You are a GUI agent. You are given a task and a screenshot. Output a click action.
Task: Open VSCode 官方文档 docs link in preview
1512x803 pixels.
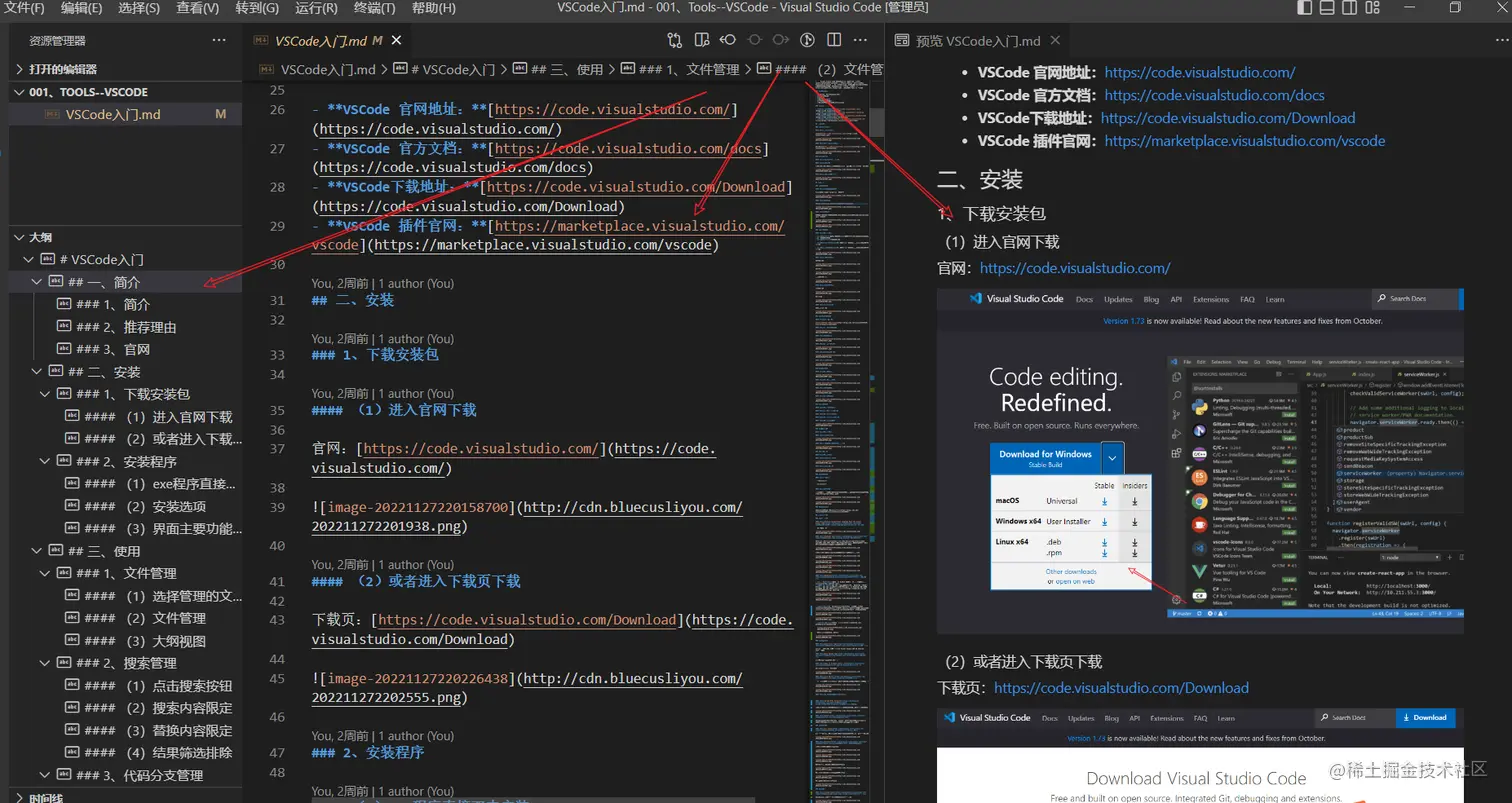(1214, 95)
